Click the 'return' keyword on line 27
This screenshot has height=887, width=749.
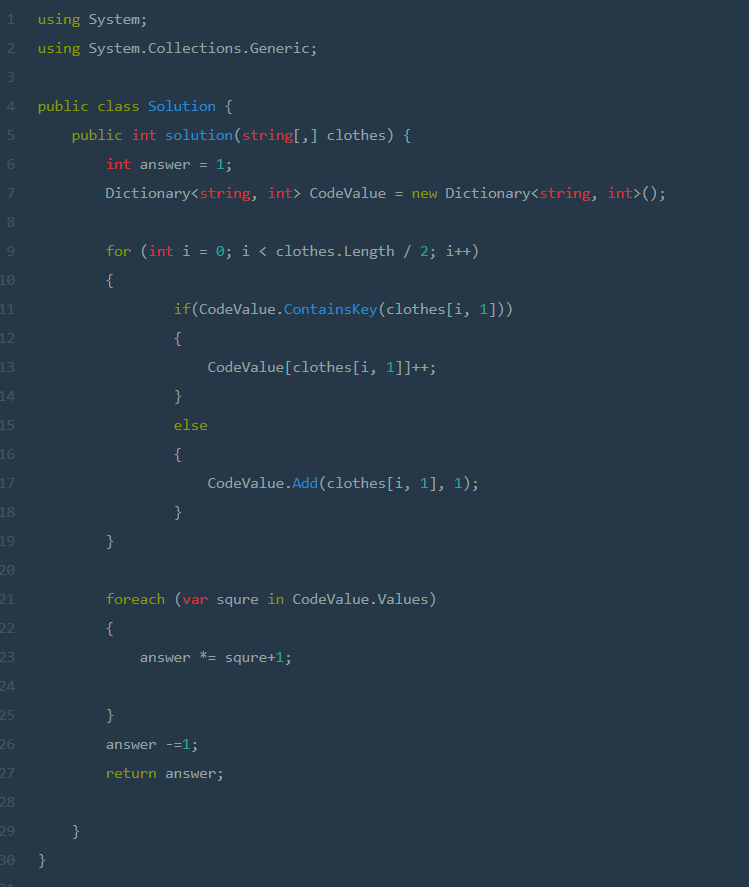point(131,773)
